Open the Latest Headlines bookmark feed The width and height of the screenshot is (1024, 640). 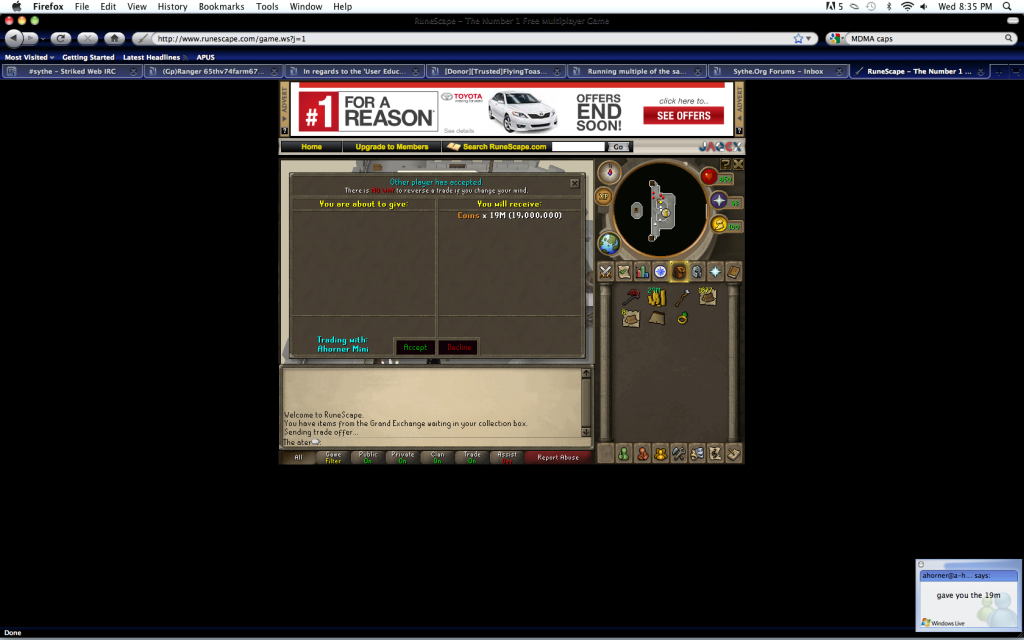[x=155, y=57]
